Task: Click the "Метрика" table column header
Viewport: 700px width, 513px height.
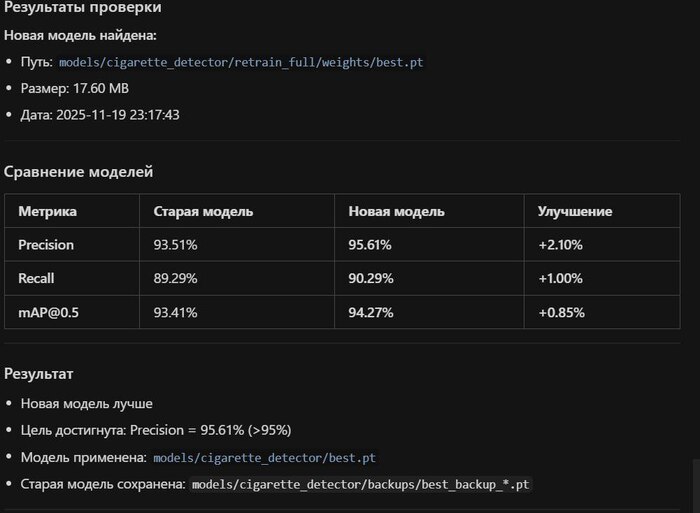Action: pyautogui.click(x=47, y=212)
